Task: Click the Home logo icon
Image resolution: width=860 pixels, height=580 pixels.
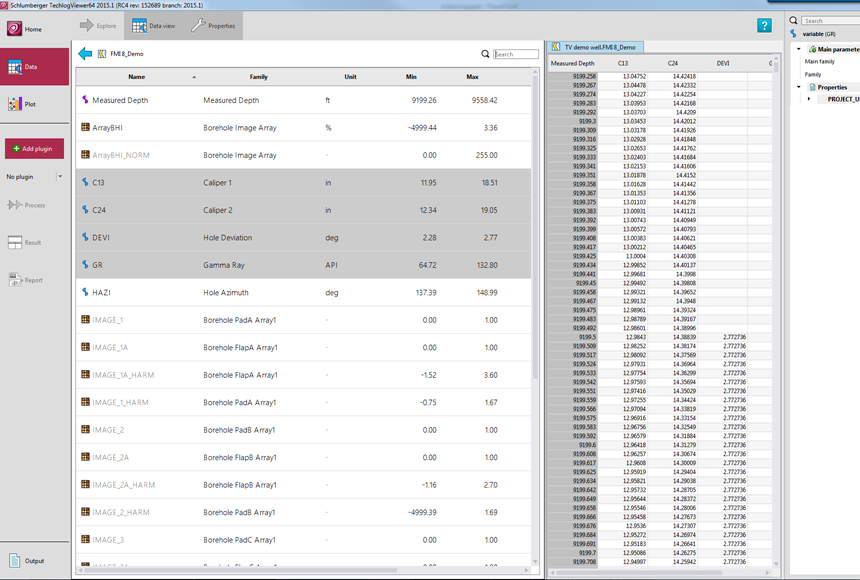Action: click(15, 29)
